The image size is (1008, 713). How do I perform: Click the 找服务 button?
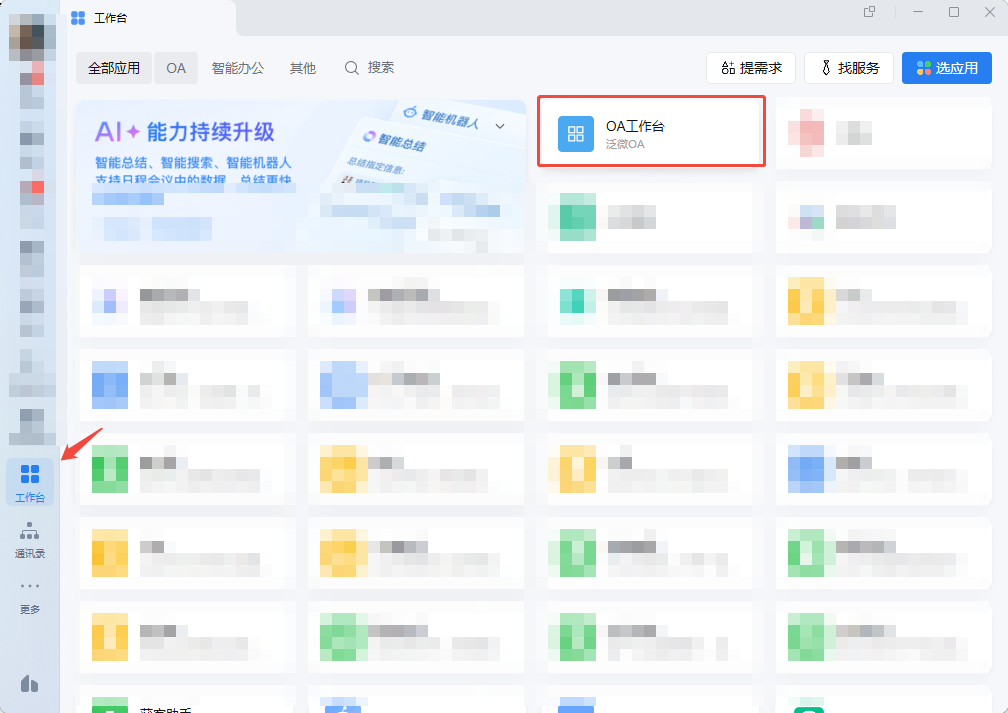(x=849, y=68)
